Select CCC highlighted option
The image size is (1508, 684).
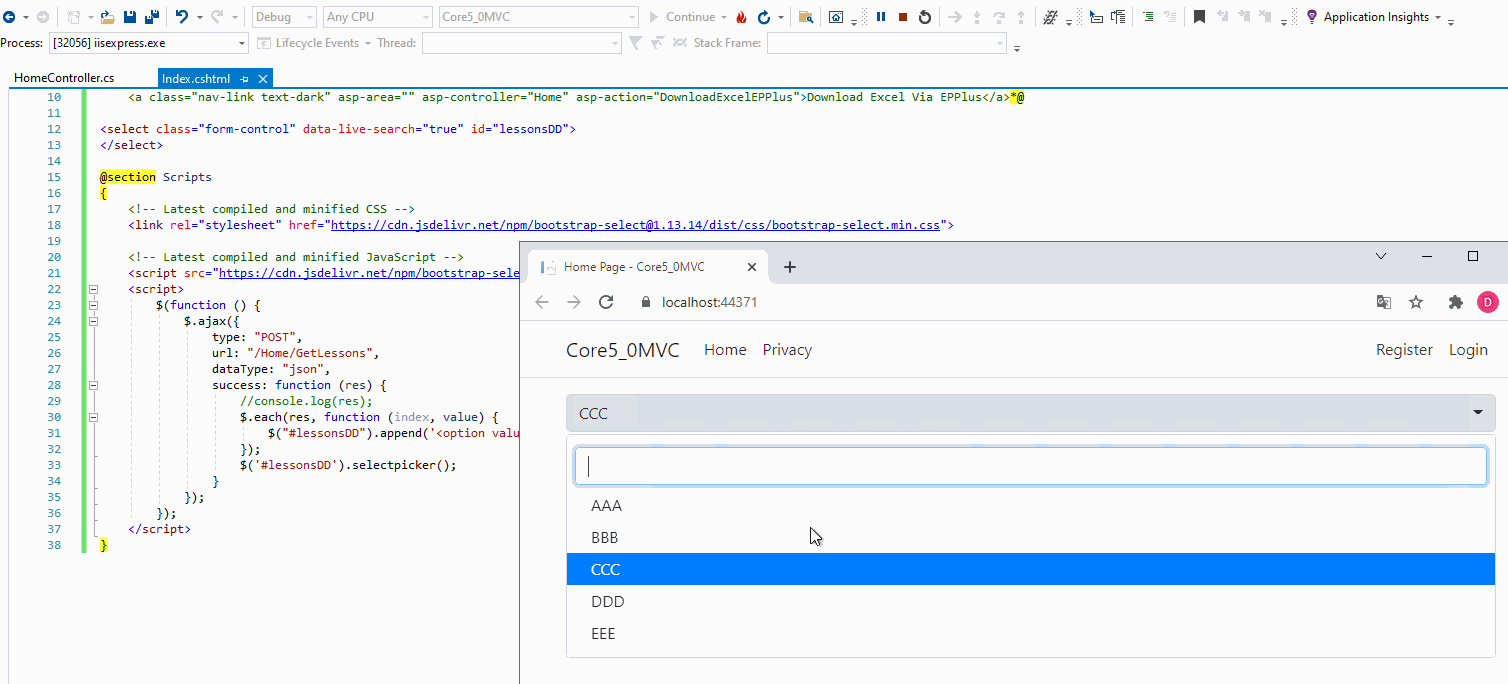(1030, 570)
